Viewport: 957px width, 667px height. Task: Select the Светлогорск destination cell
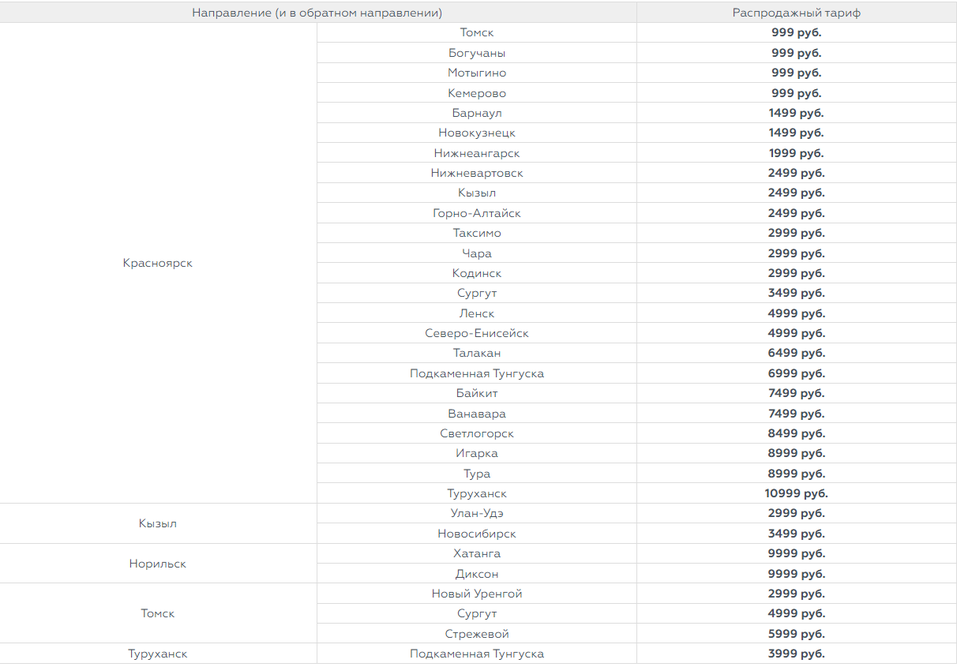coord(476,433)
